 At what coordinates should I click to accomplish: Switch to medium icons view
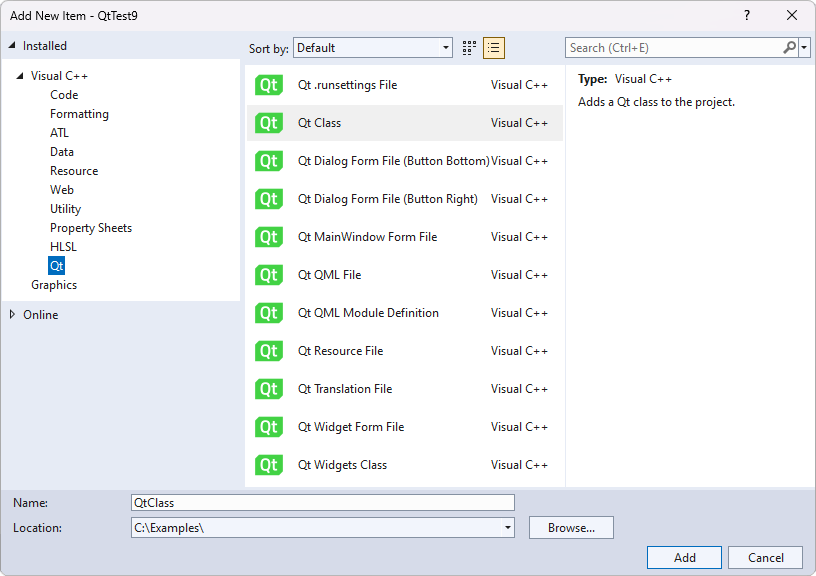pos(468,47)
